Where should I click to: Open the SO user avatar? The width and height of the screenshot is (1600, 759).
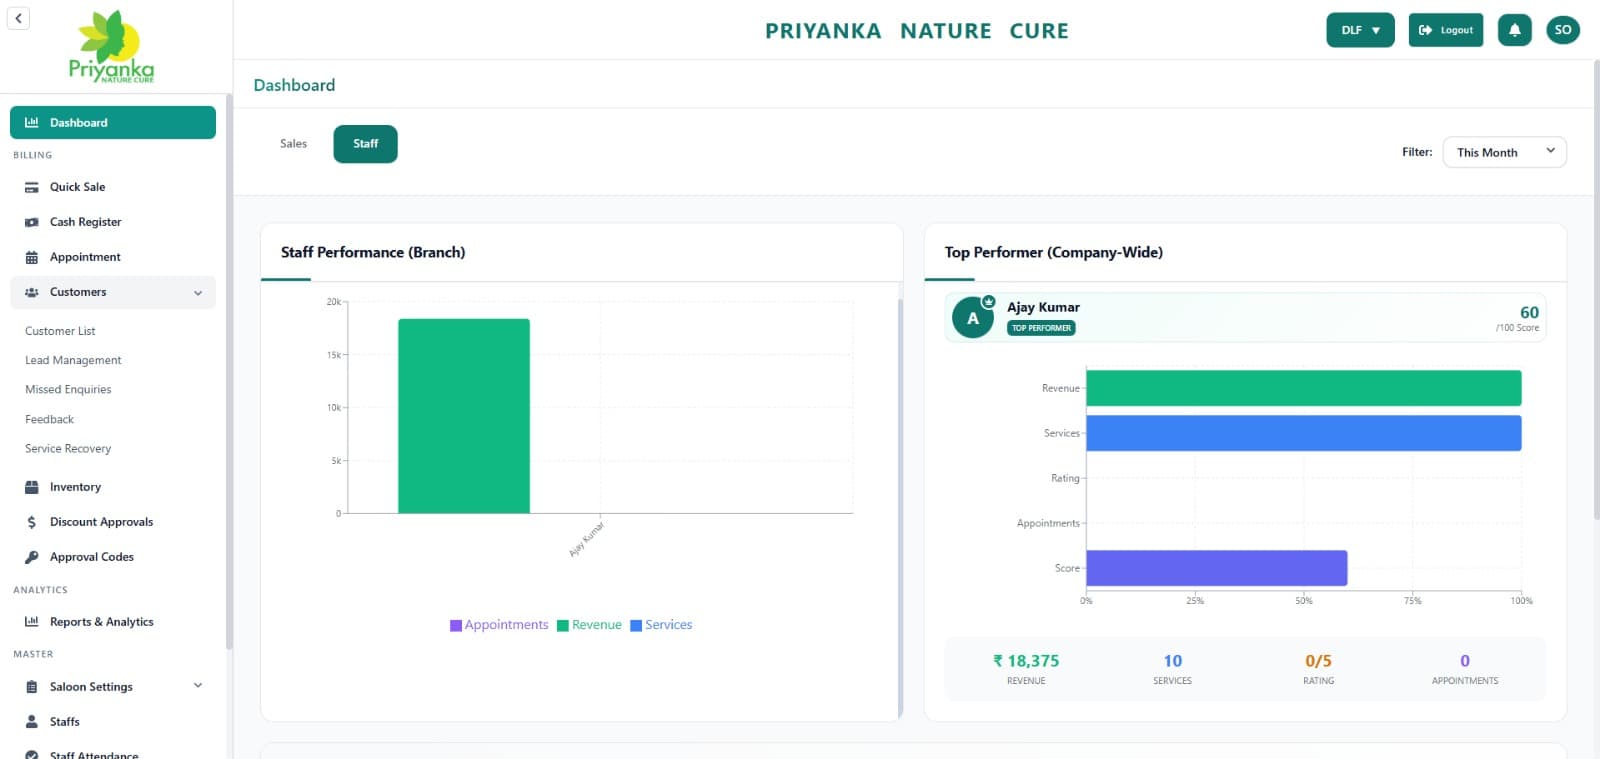coord(1562,30)
